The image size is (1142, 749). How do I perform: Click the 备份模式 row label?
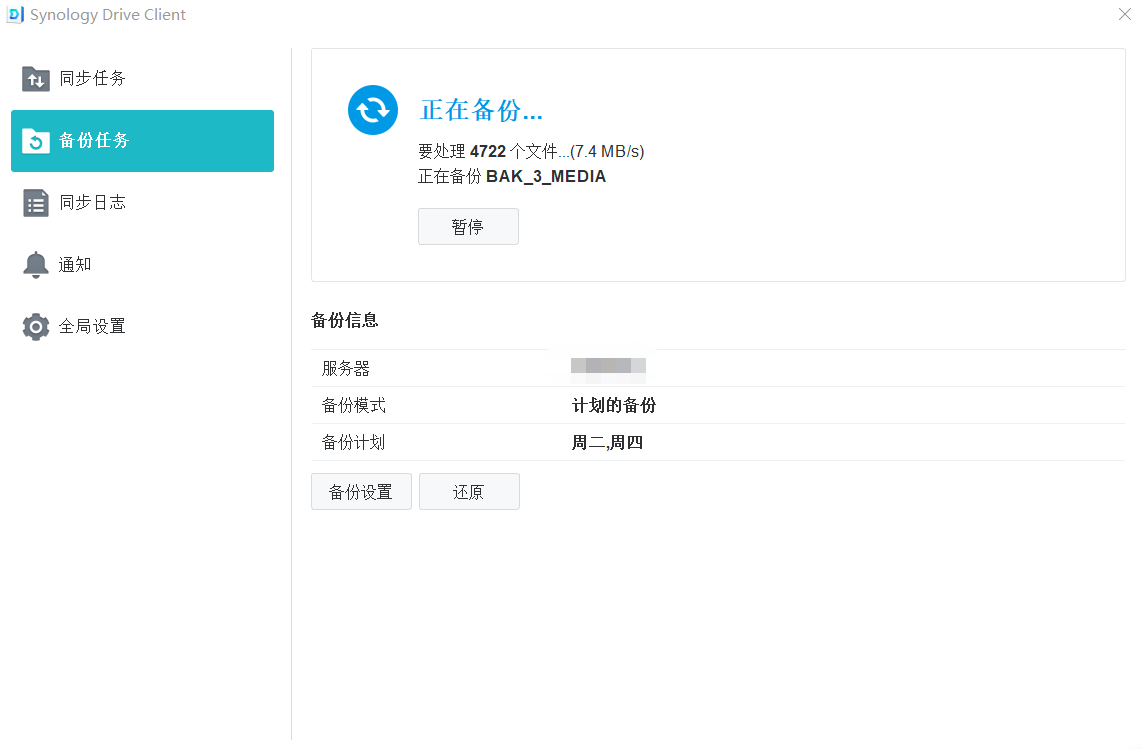pos(354,406)
